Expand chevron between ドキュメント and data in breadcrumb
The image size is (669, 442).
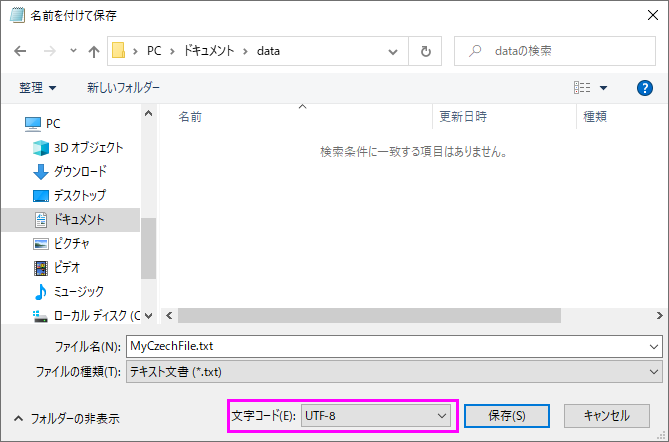(245, 51)
